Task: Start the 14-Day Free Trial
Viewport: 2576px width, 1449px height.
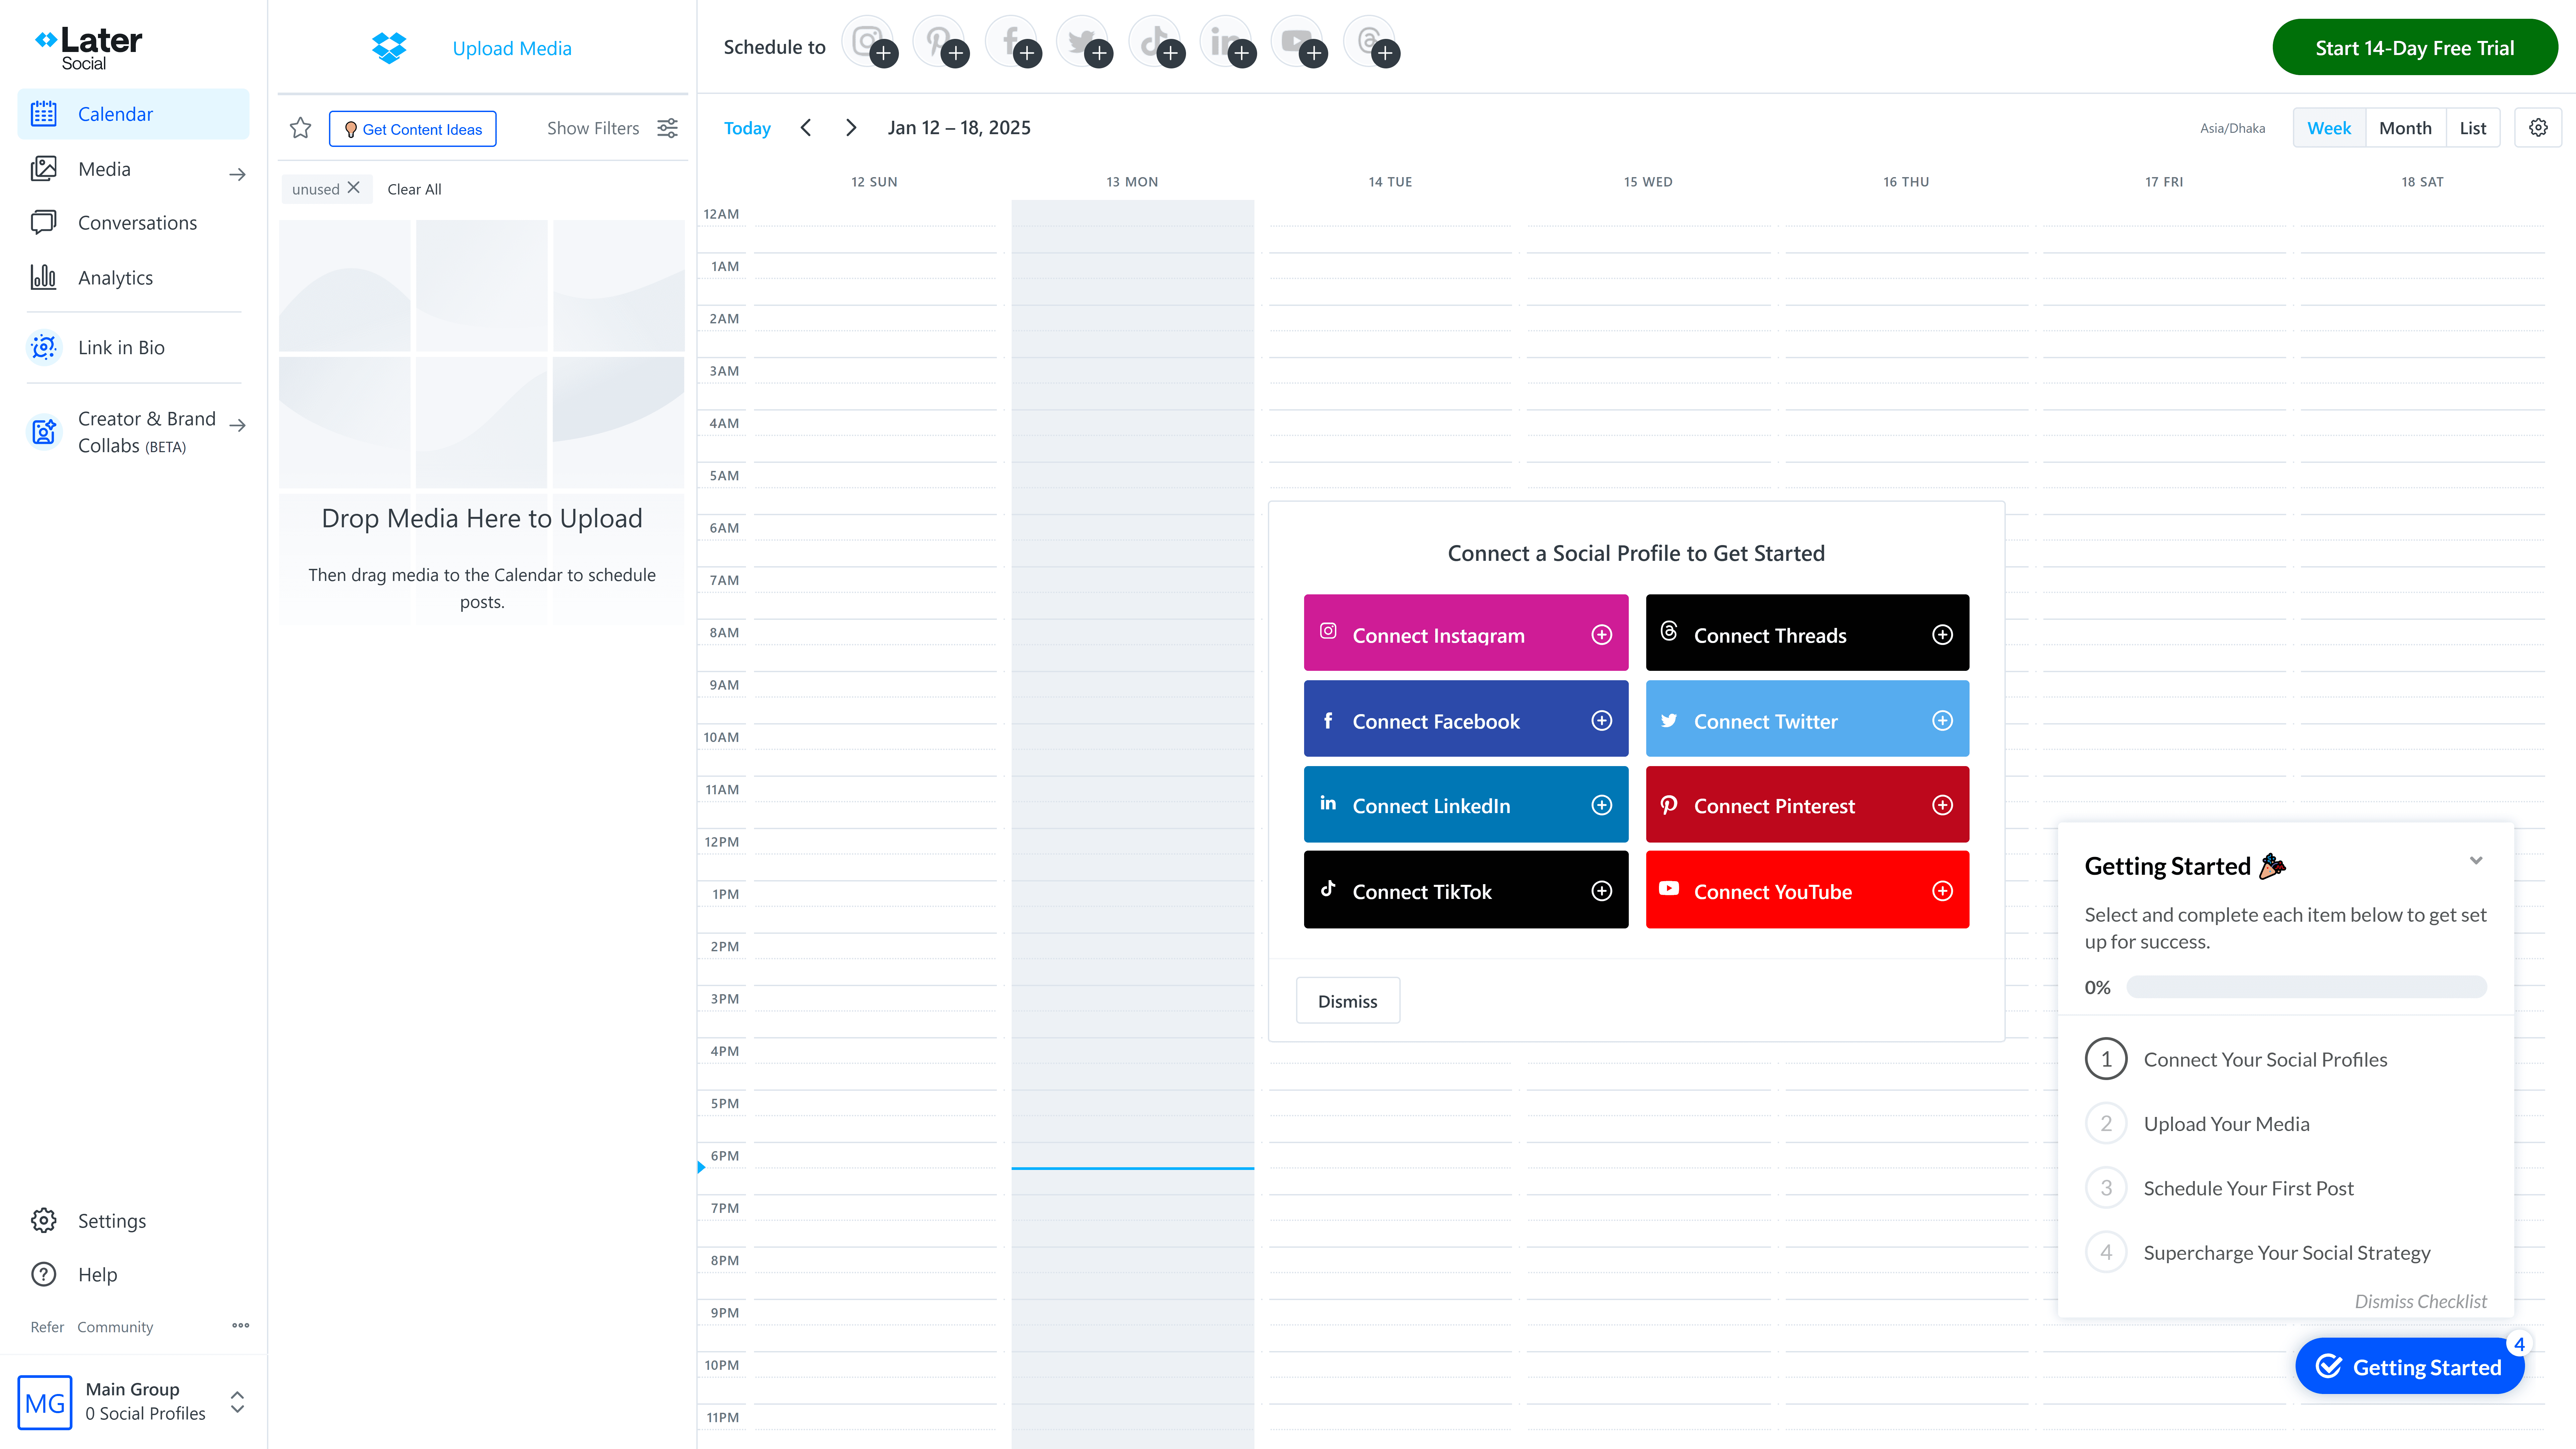Action: [2415, 47]
